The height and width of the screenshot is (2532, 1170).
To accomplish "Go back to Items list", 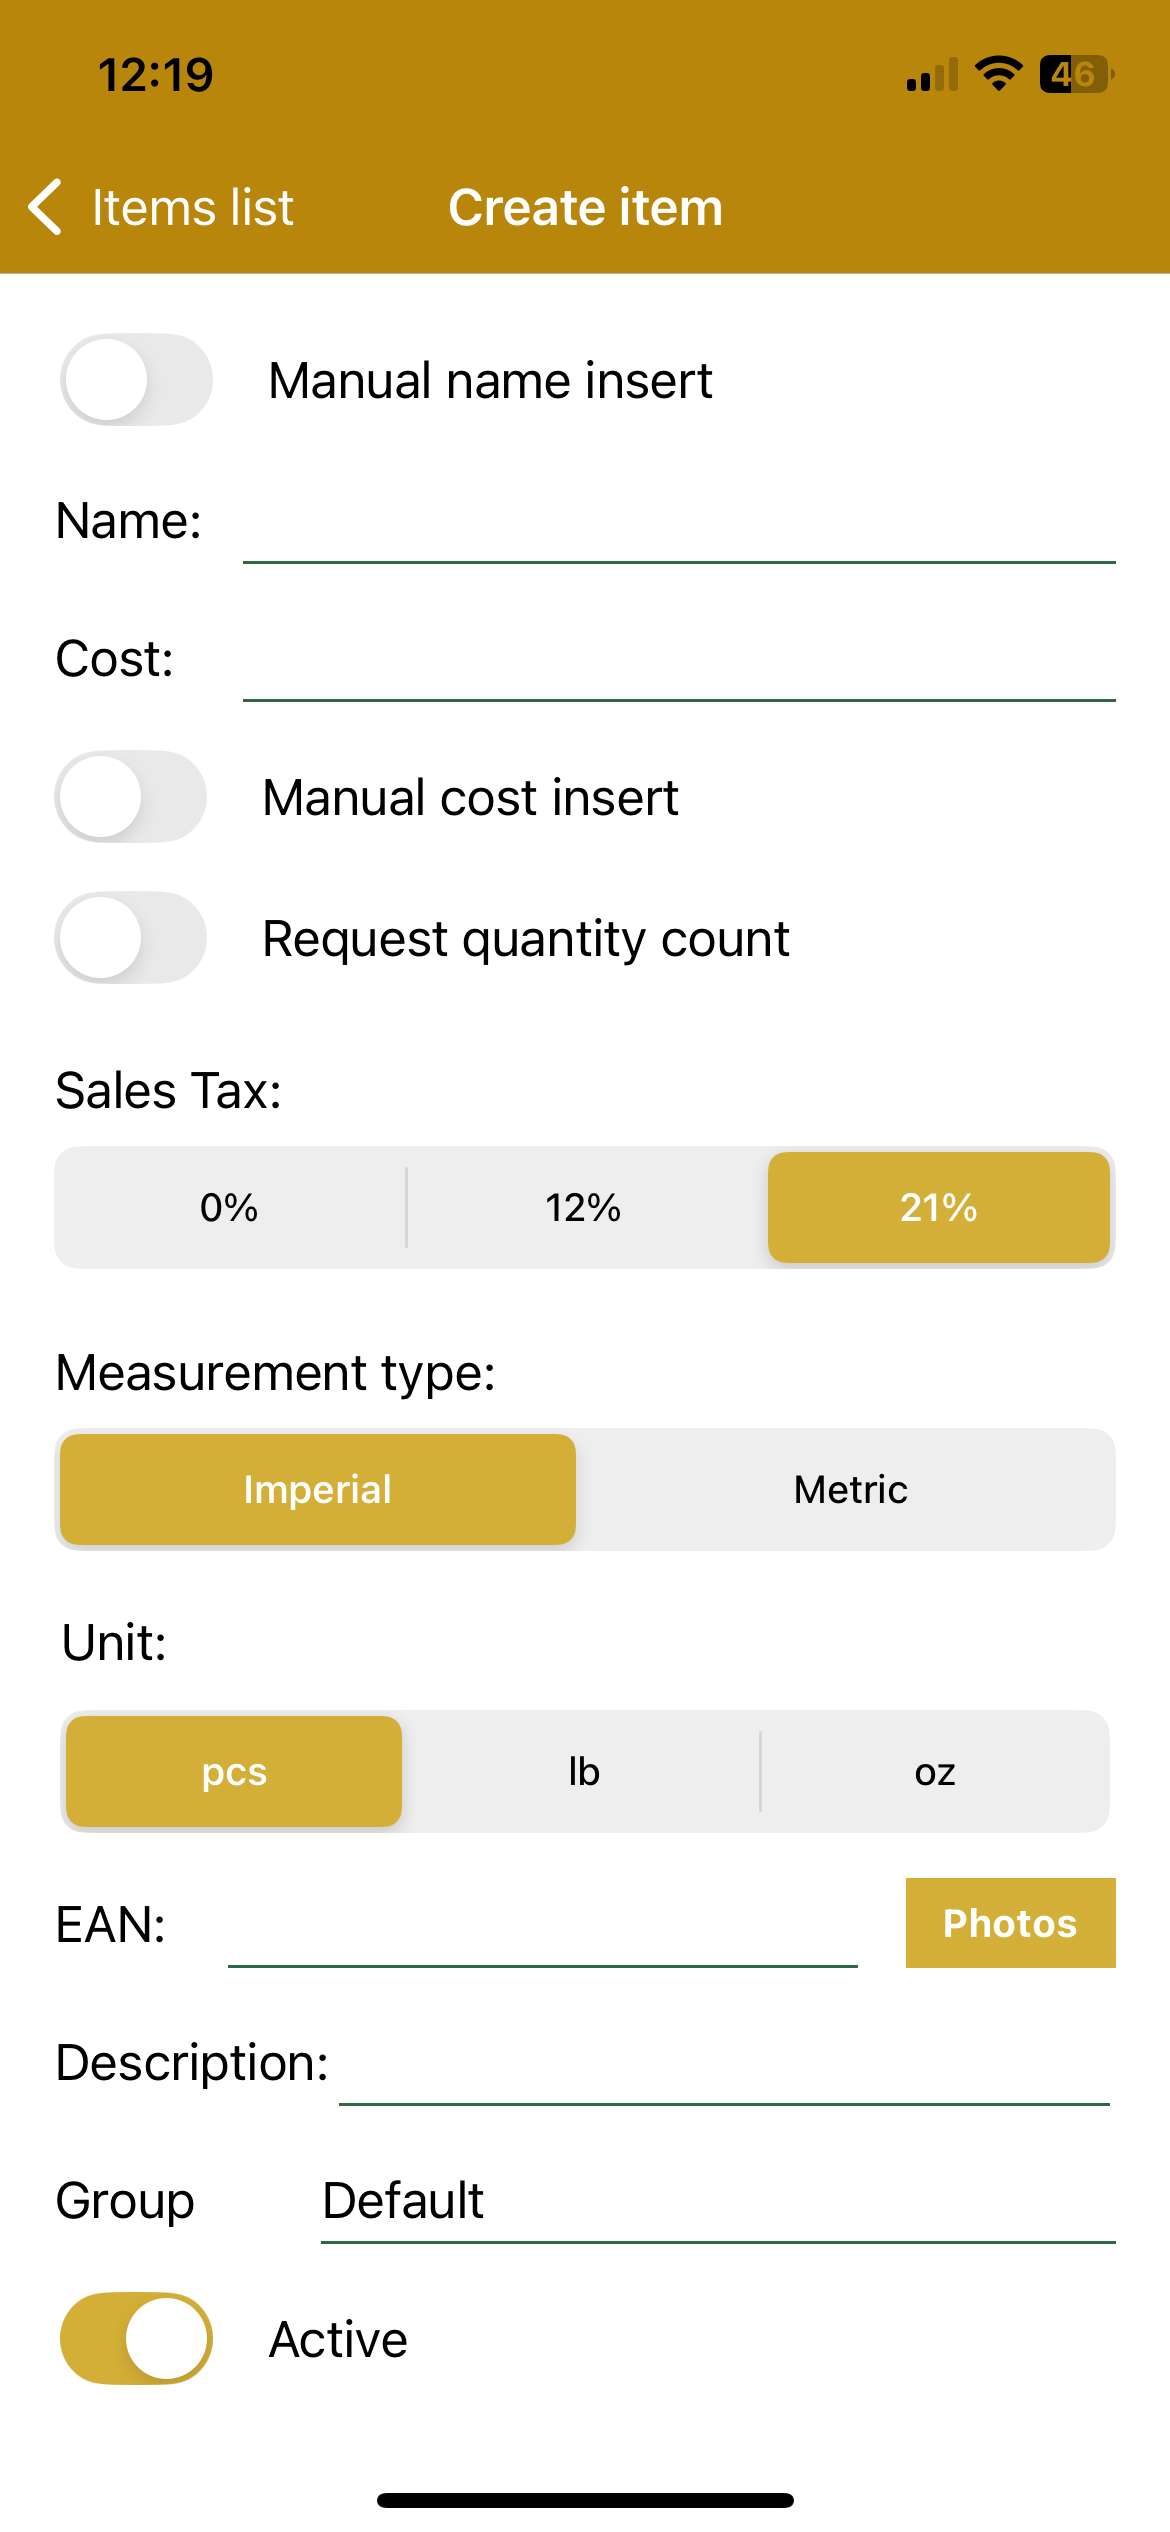I will click(192, 208).
